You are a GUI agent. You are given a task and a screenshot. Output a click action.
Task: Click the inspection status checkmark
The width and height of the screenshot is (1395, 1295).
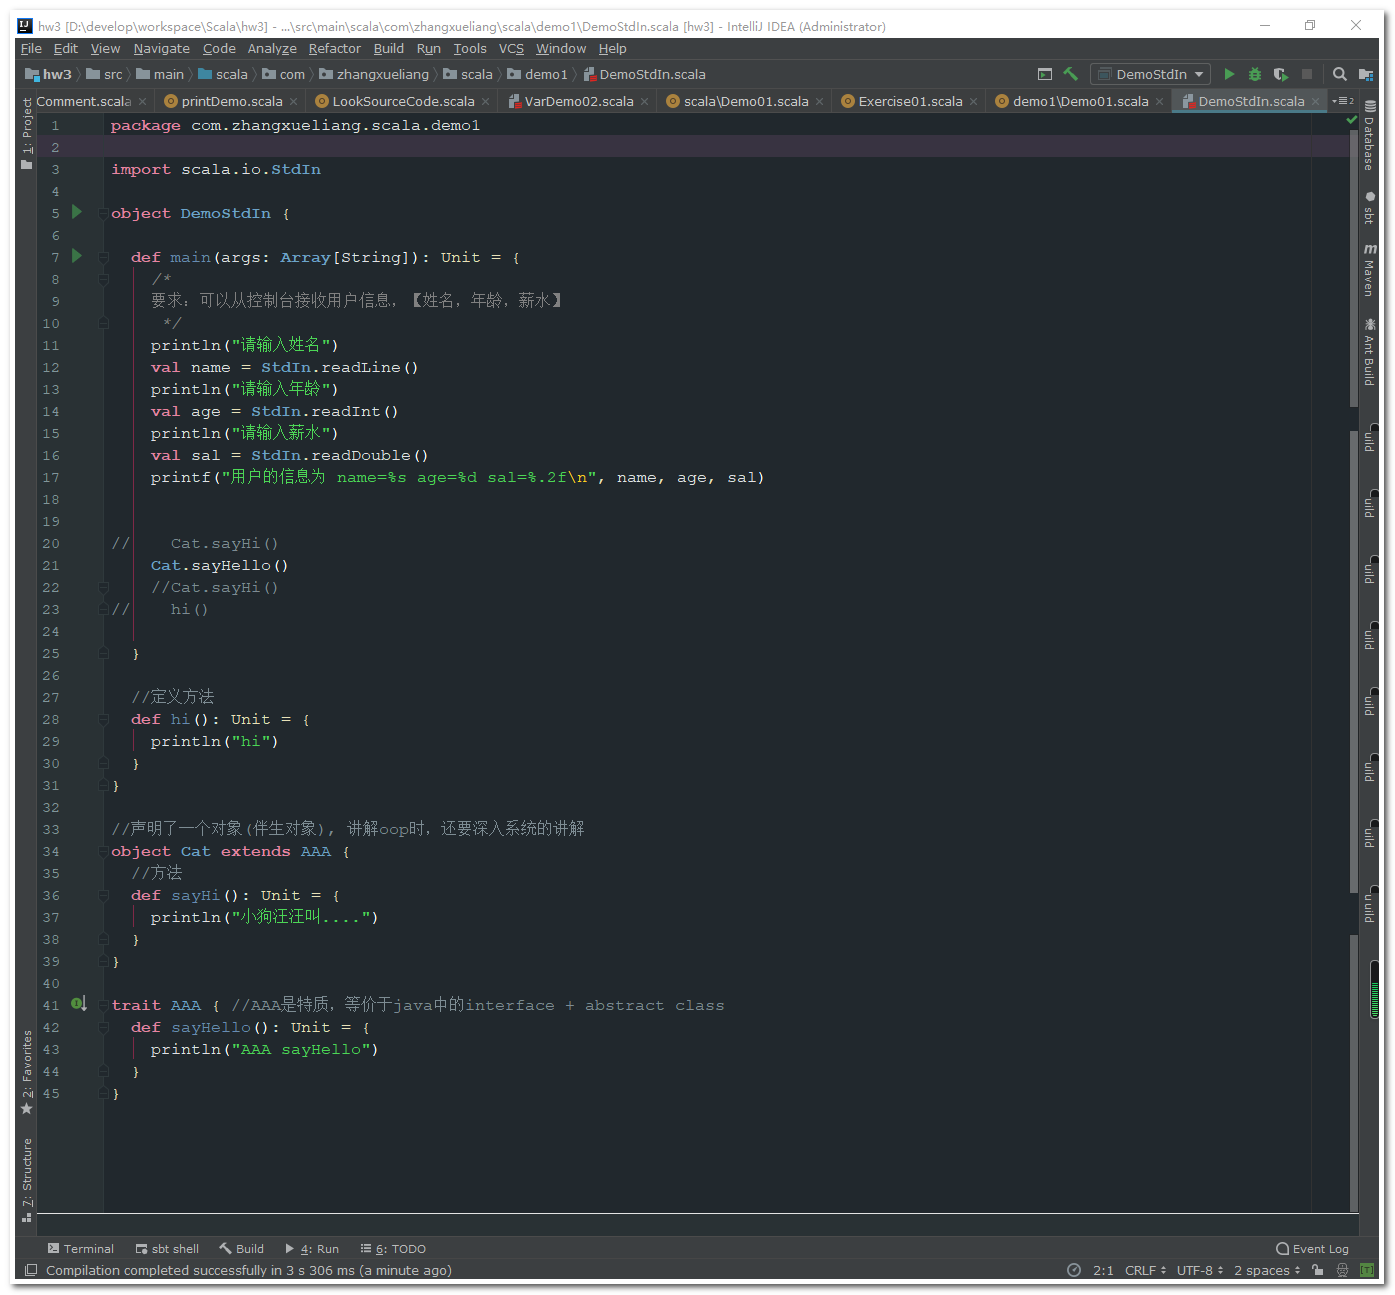[x=1352, y=120]
